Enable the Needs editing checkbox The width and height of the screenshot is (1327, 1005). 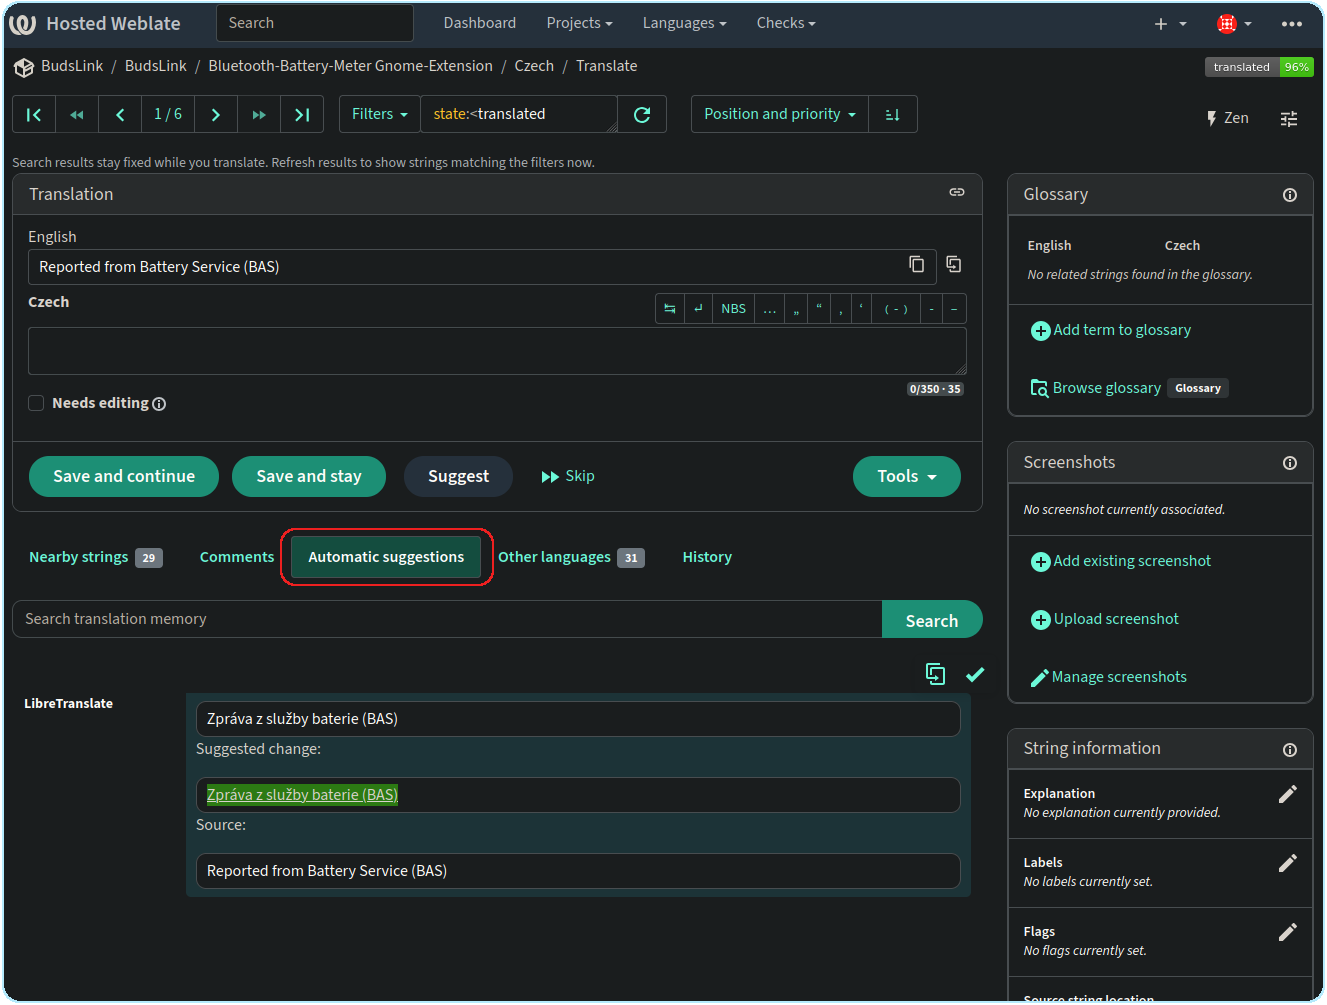(x=36, y=403)
